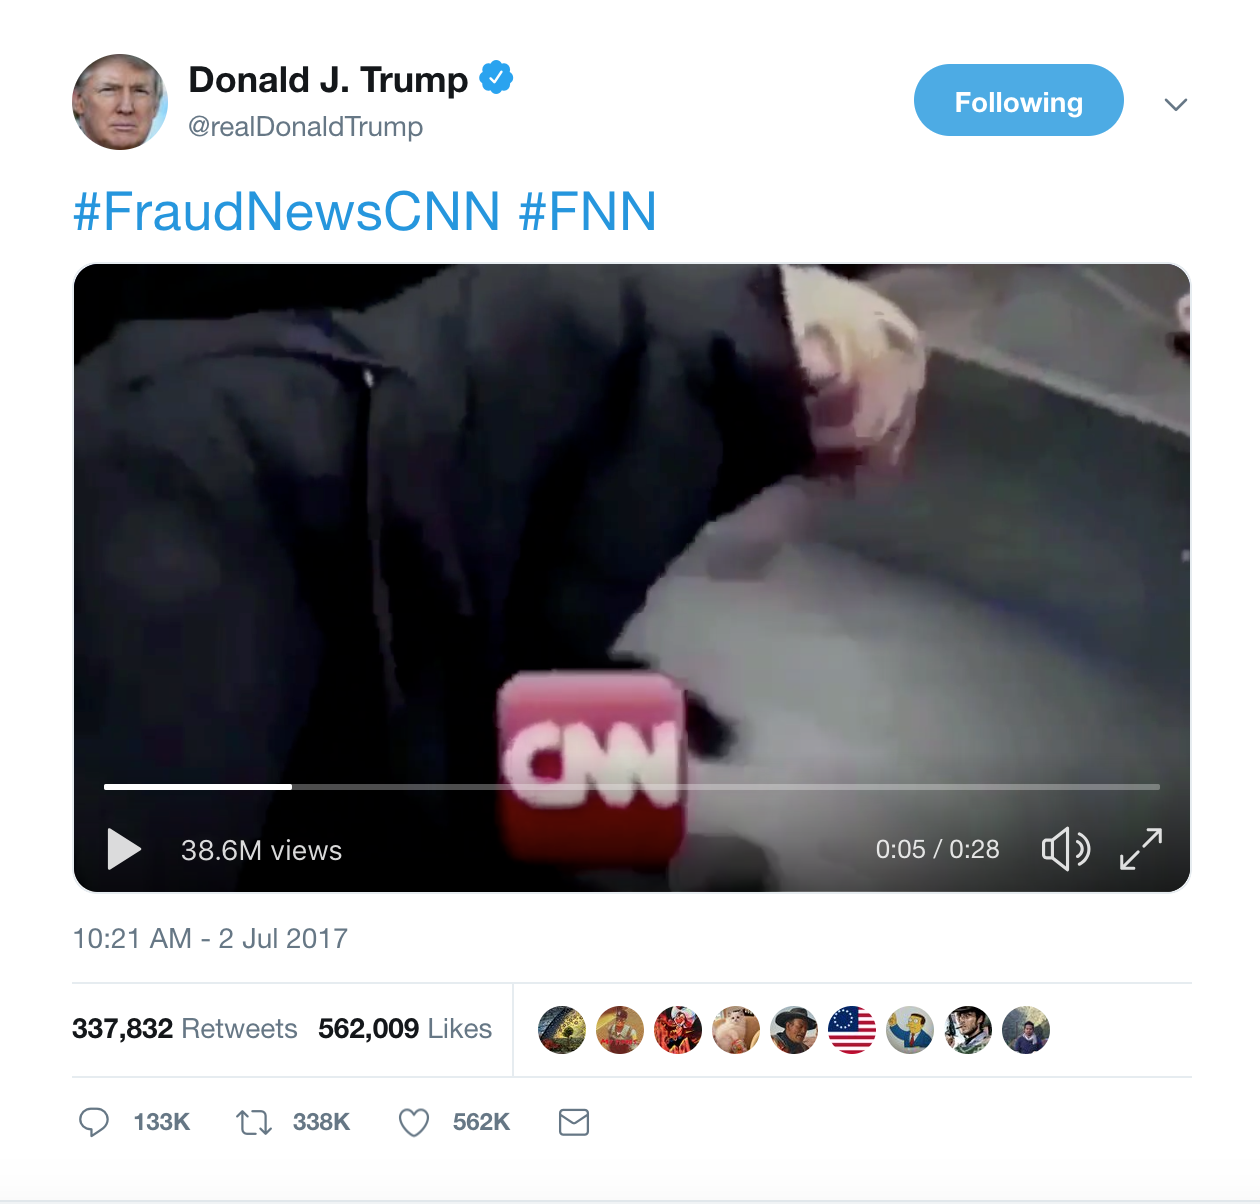Screen dimensions: 1260x1204
Task: Play the embedded video
Action: (124, 849)
